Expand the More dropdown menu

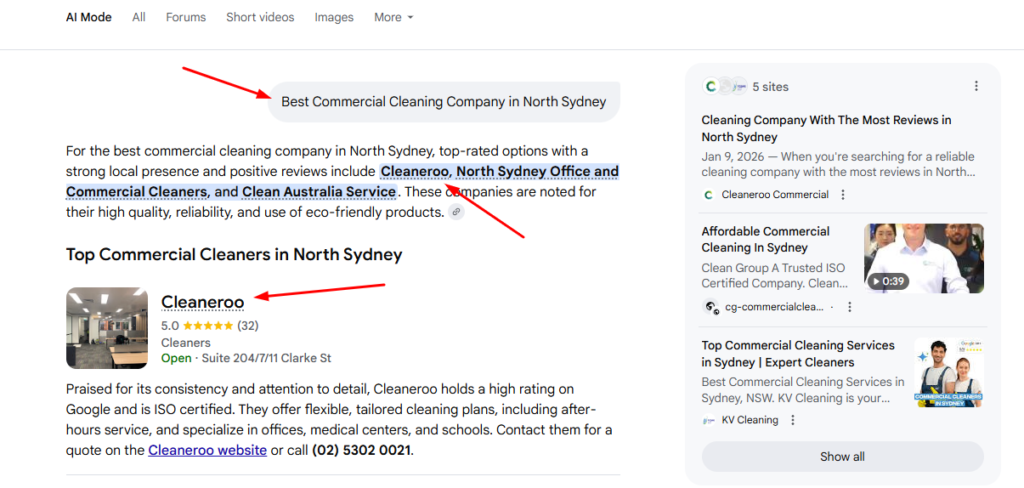pyautogui.click(x=393, y=17)
